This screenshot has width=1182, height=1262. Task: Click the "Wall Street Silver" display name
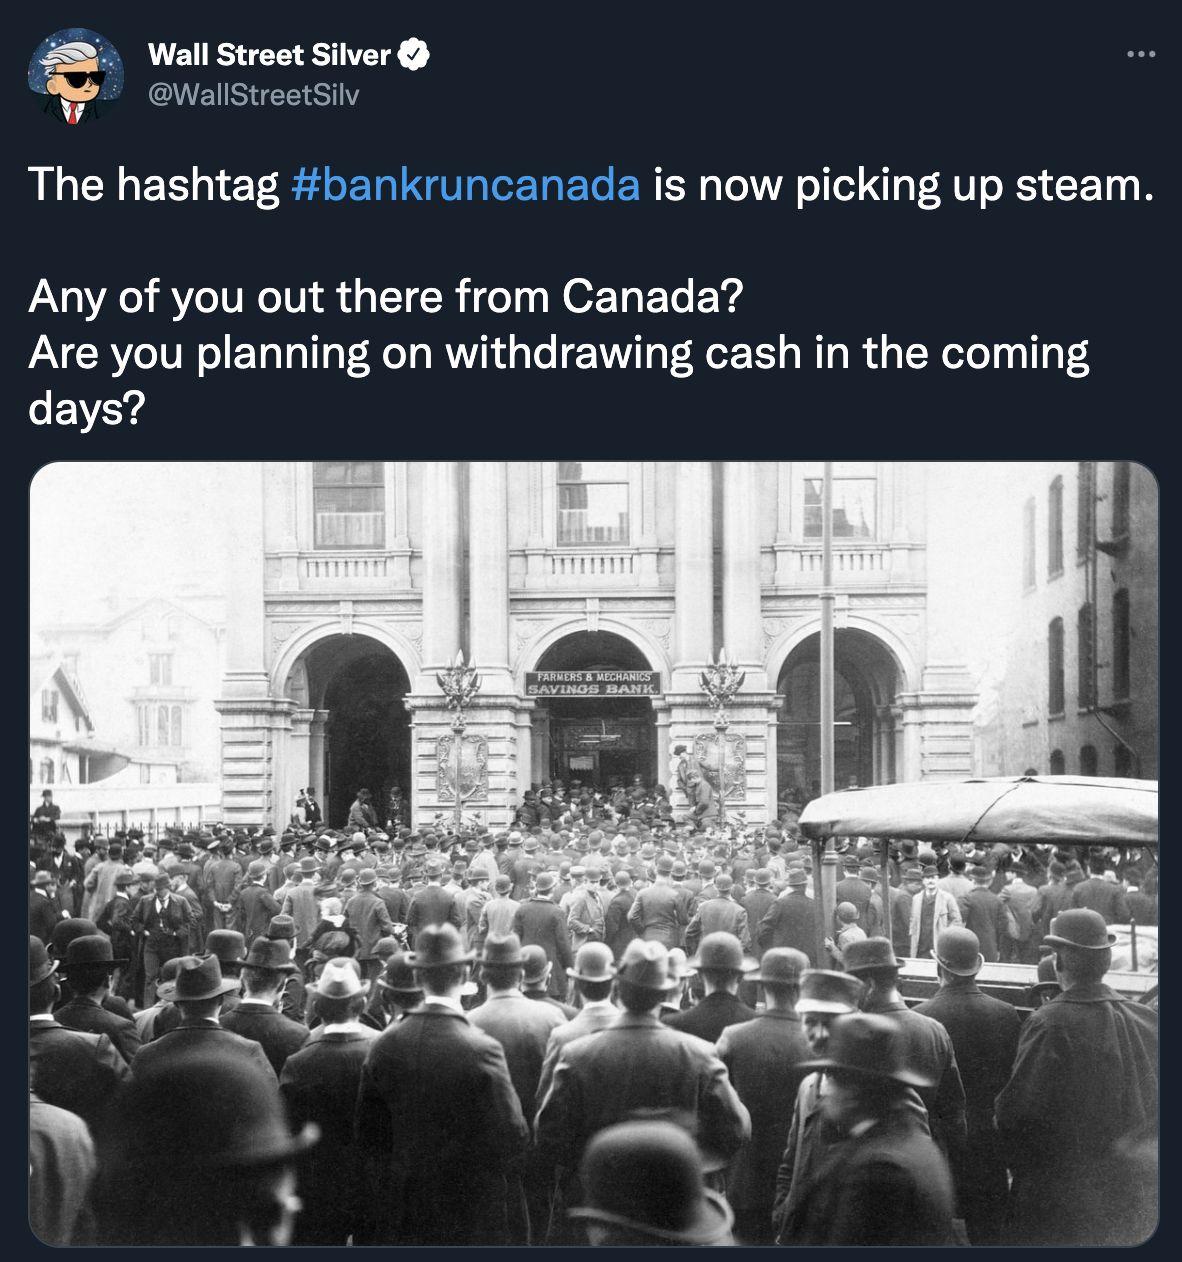click(268, 56)
